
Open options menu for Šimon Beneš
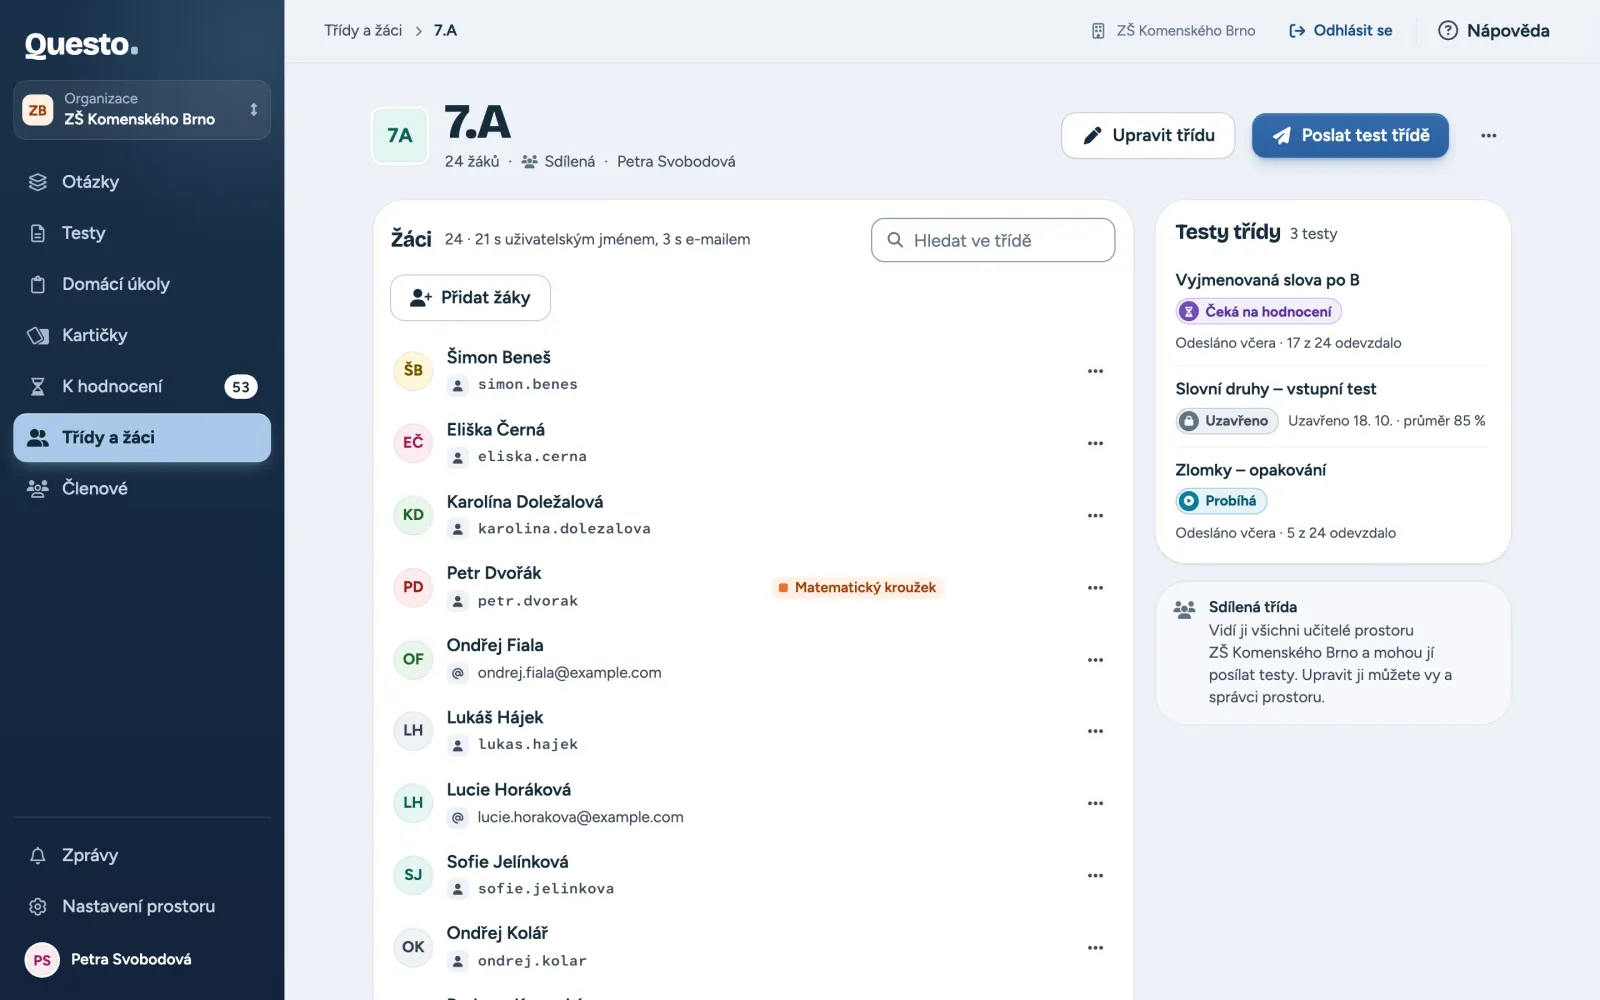1095,371
